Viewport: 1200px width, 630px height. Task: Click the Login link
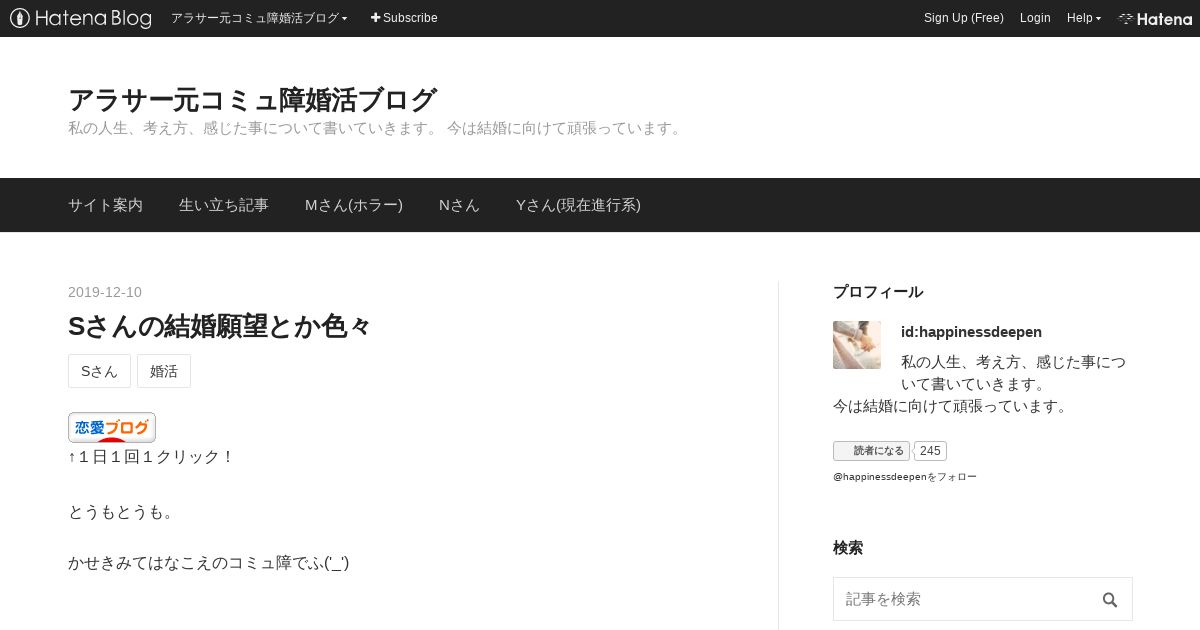click(x=1035, y=18)
